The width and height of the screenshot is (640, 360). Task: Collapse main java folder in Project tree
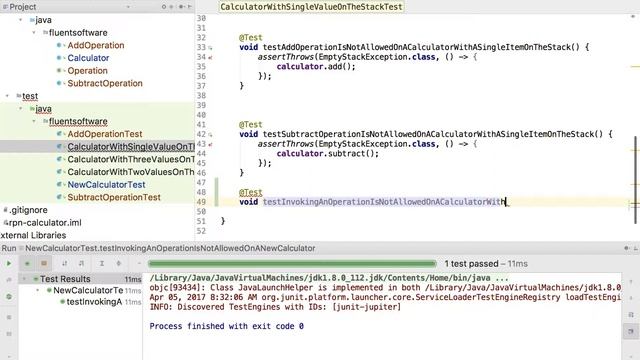20,20
